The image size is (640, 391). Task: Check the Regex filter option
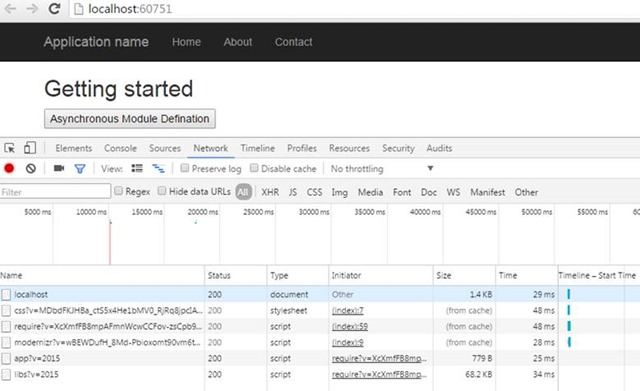coord(118,191)
